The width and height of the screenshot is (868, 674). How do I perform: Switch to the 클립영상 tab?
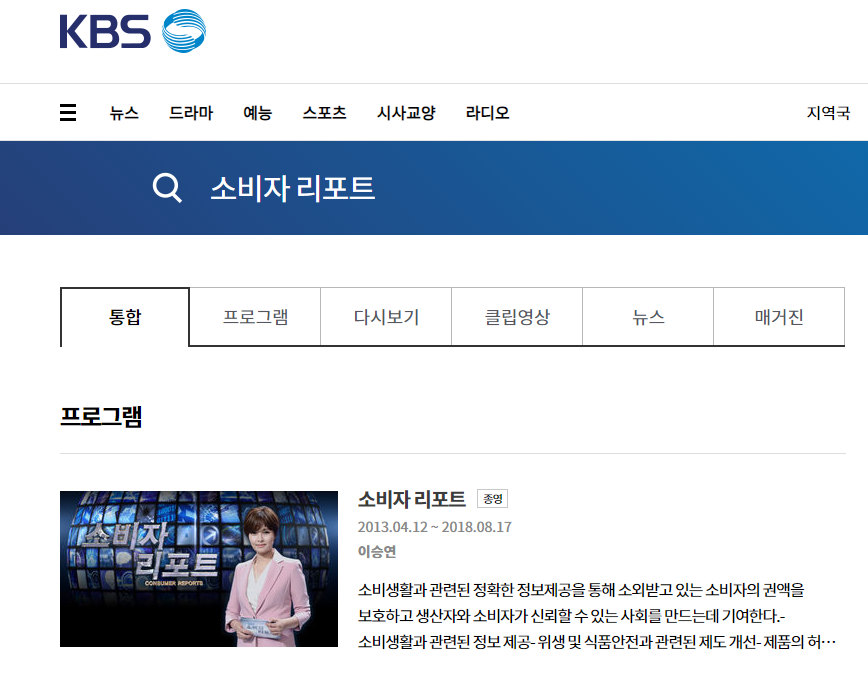click(x=517, y=317)
